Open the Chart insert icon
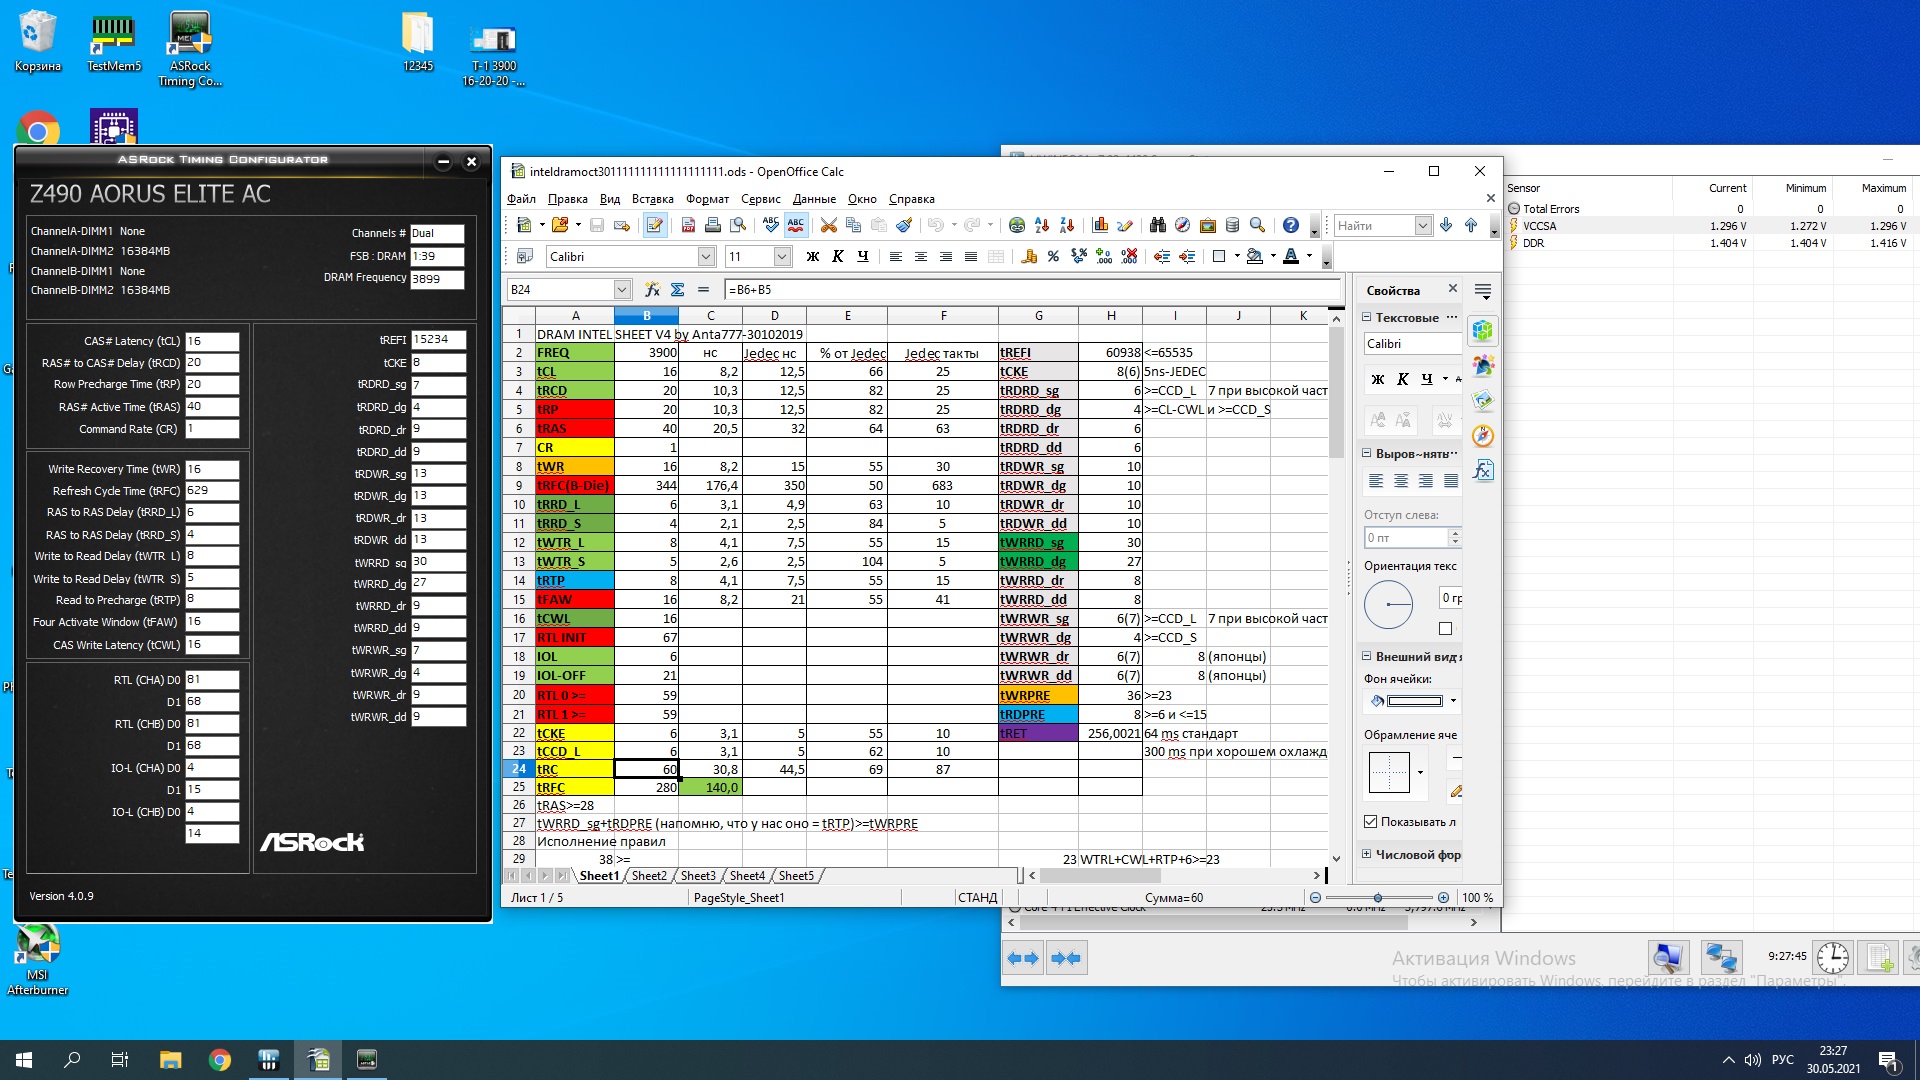This screenshot has width=1920, height=1080. click(x=1100, y=226)
